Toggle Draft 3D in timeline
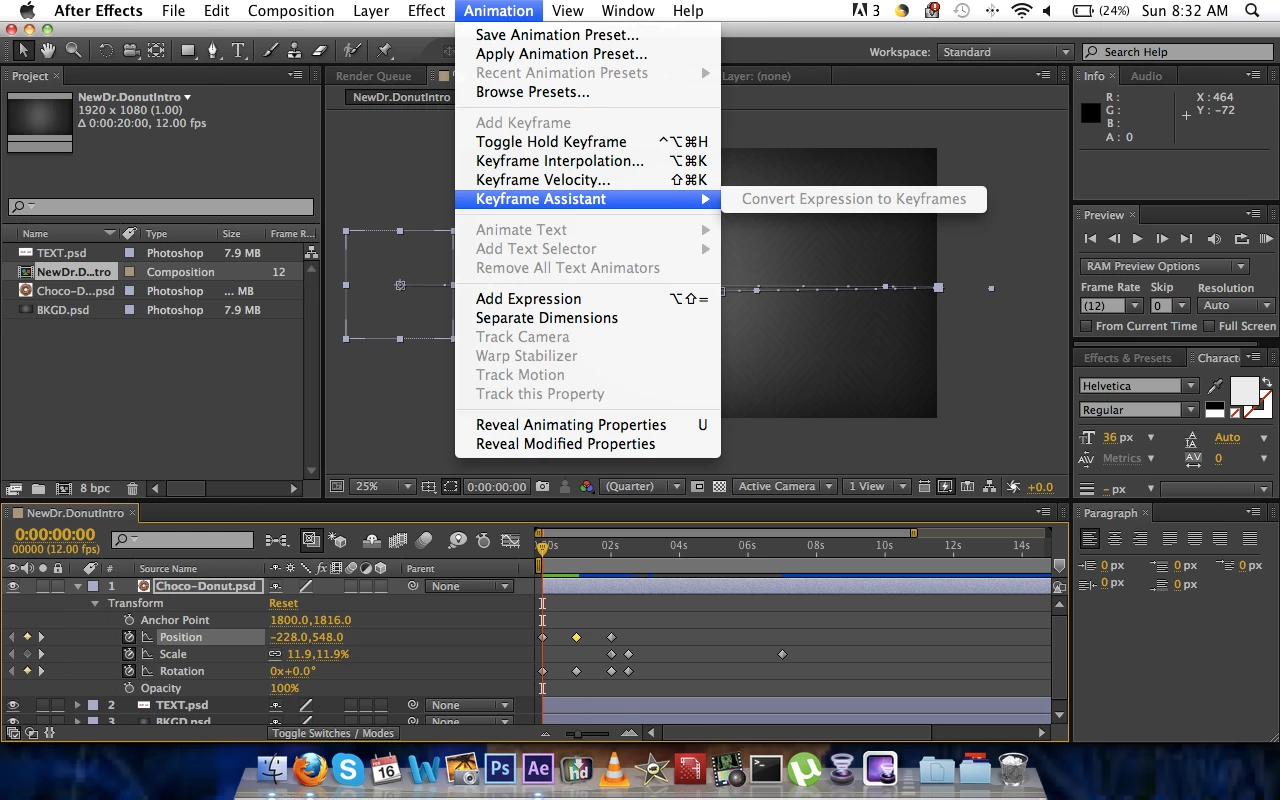Viewport: 1280px width, 800px height. tap(338, 540)
